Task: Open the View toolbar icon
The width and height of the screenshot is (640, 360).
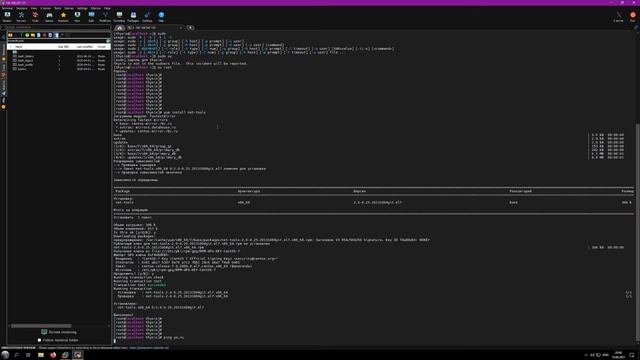Action: click(x=77, y=17)
